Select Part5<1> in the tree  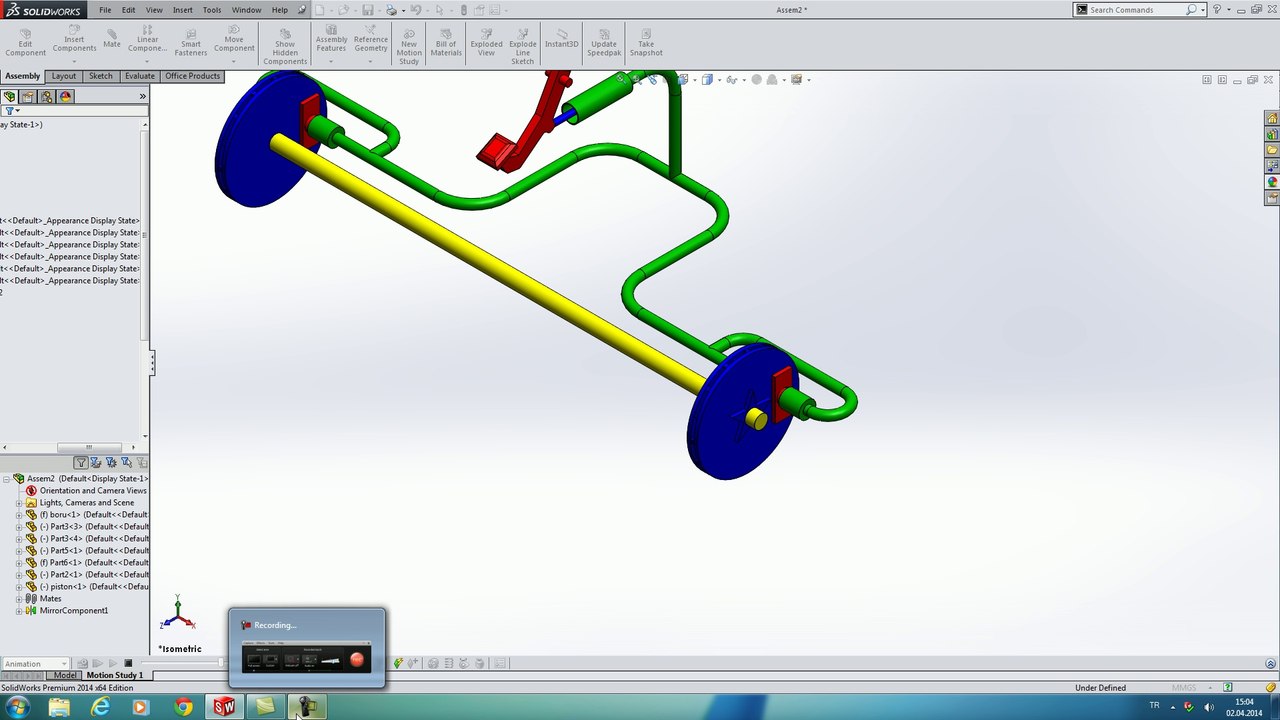coord(94,551)
